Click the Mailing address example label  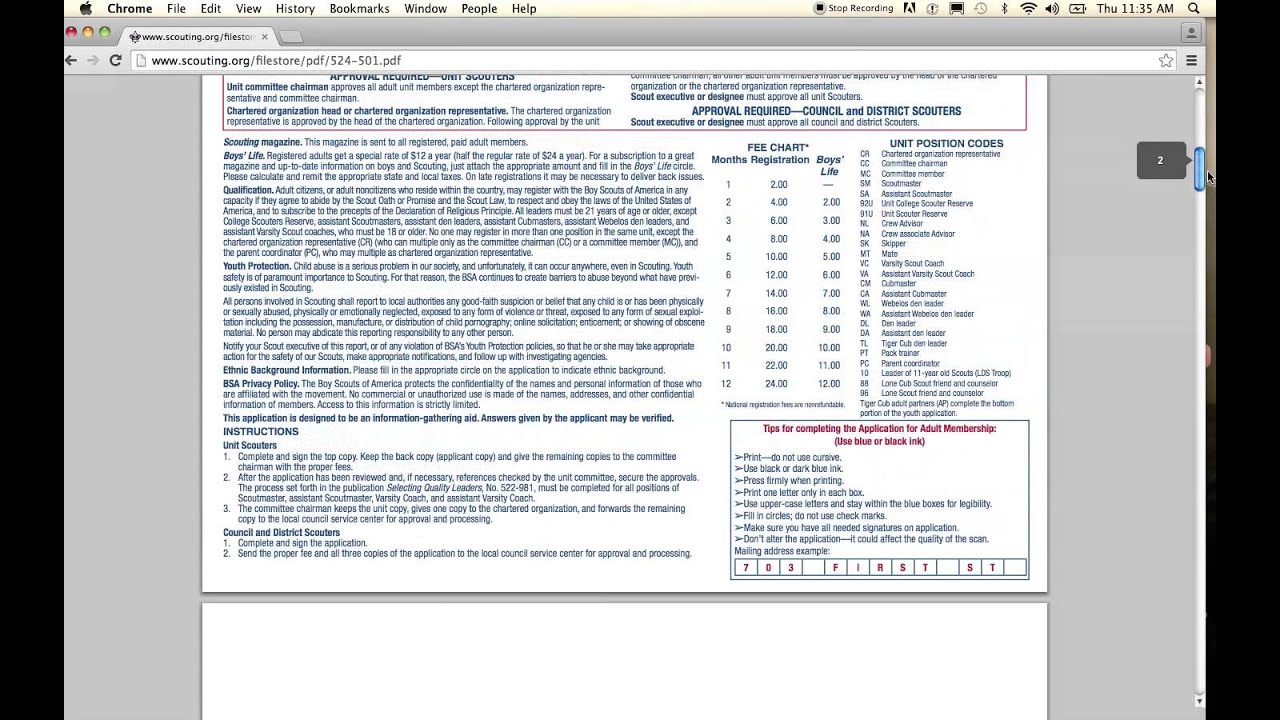782,551
